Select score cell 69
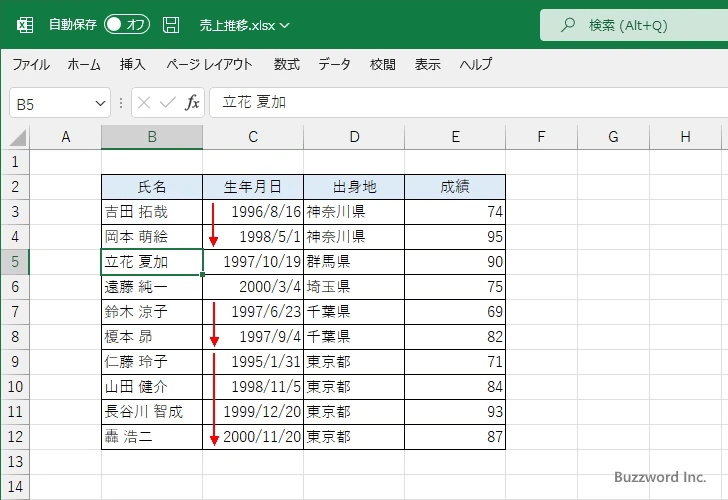 click(x=455, y=312)
